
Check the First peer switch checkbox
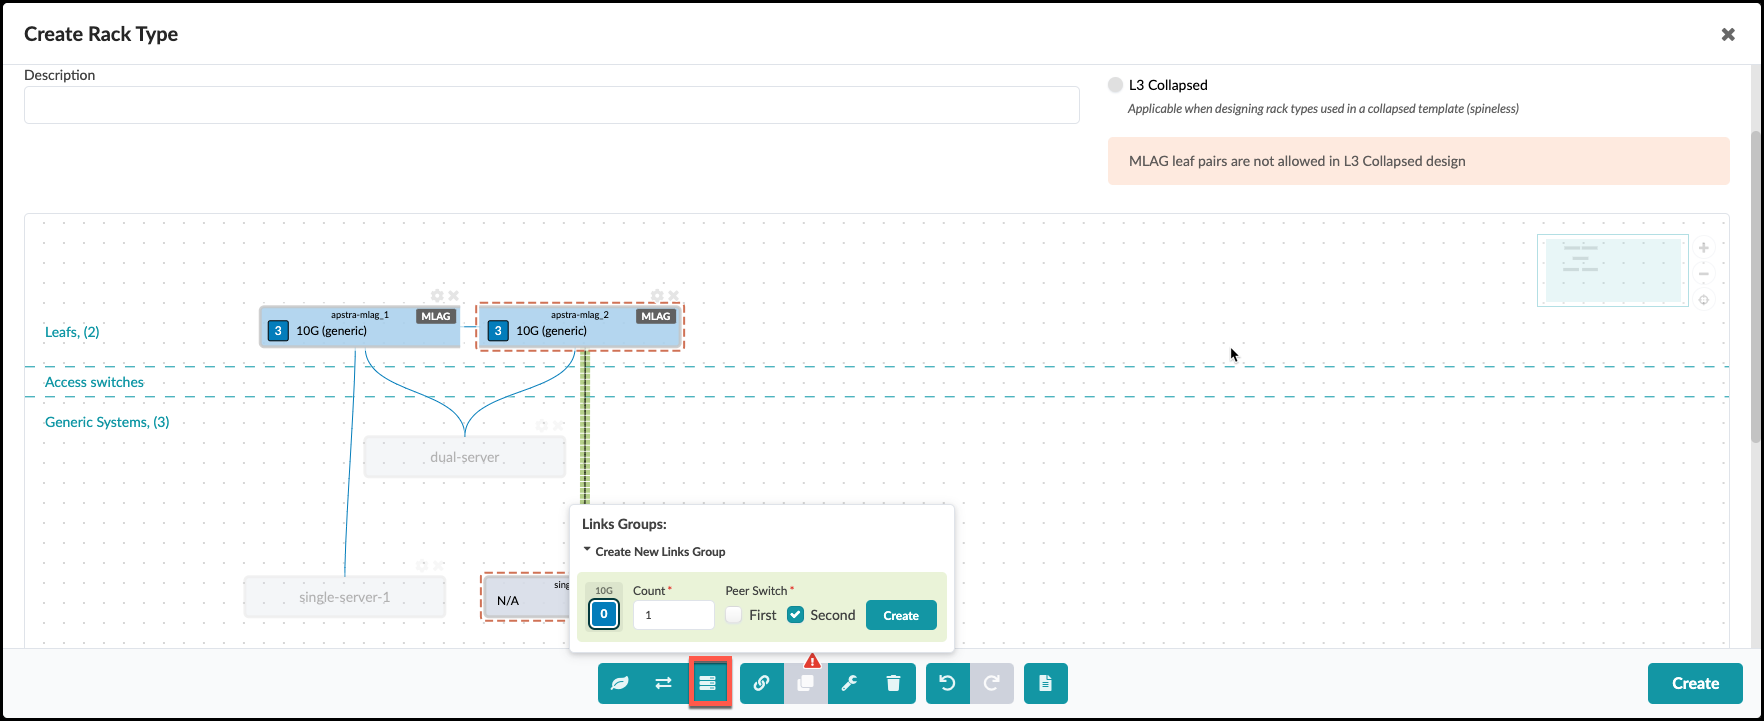pos(735,615)
